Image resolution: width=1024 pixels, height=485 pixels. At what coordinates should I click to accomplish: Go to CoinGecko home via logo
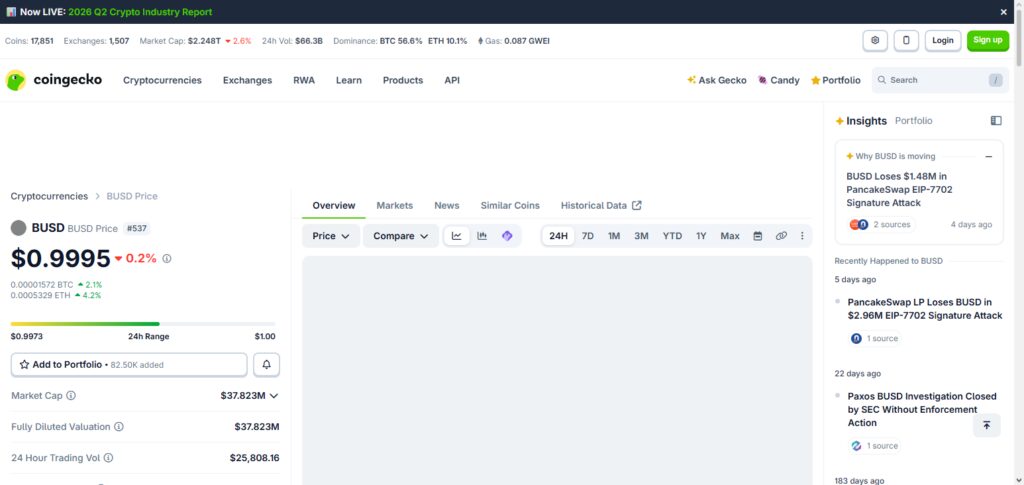coord(54,80)
